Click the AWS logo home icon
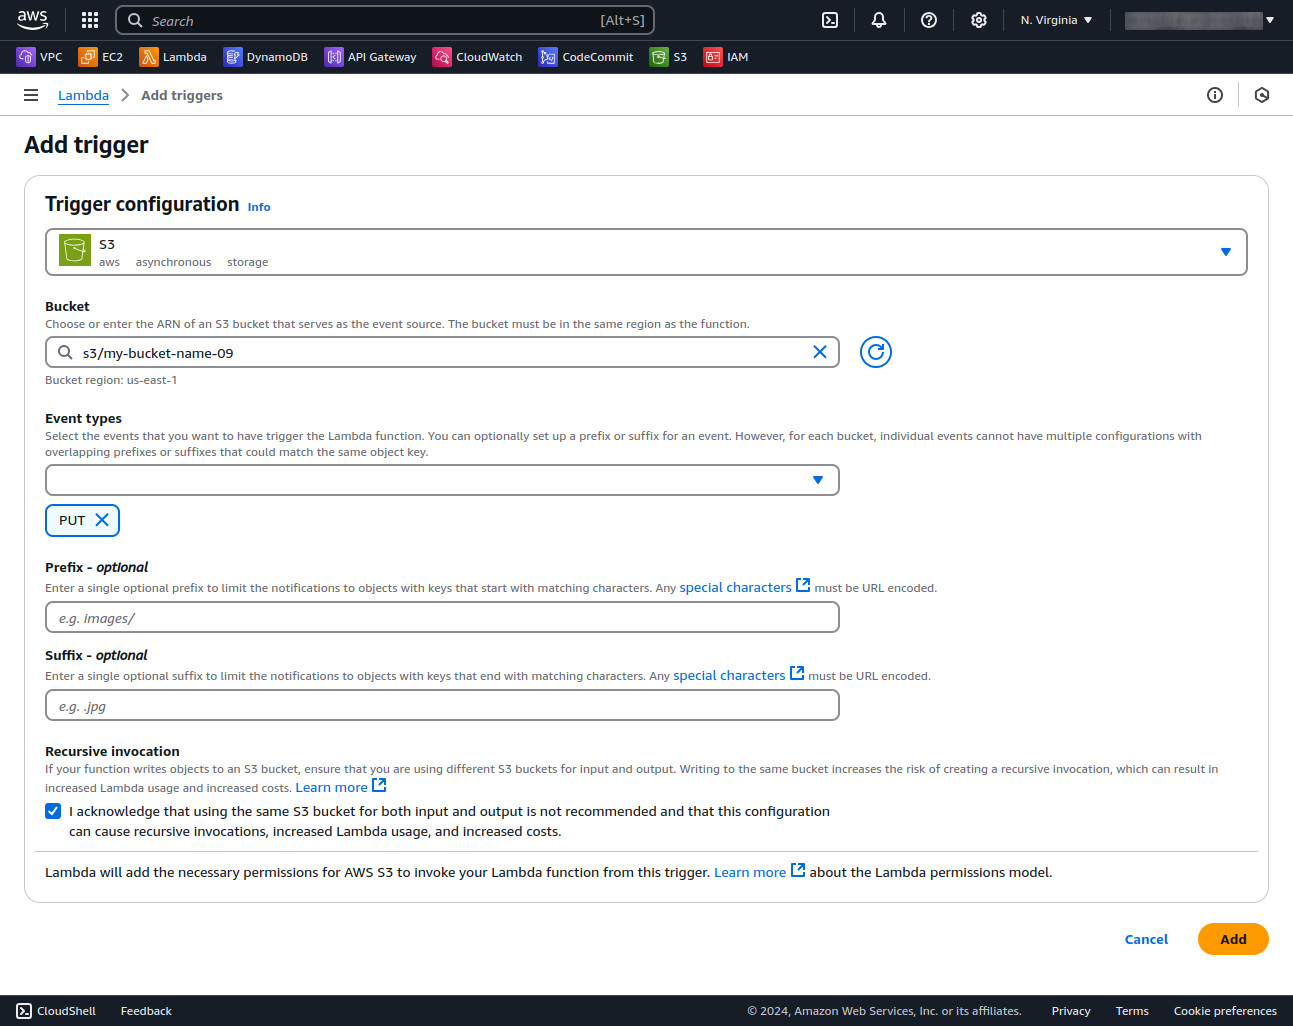Viewport: 1293px width, 1026px height. click(32, 19)
